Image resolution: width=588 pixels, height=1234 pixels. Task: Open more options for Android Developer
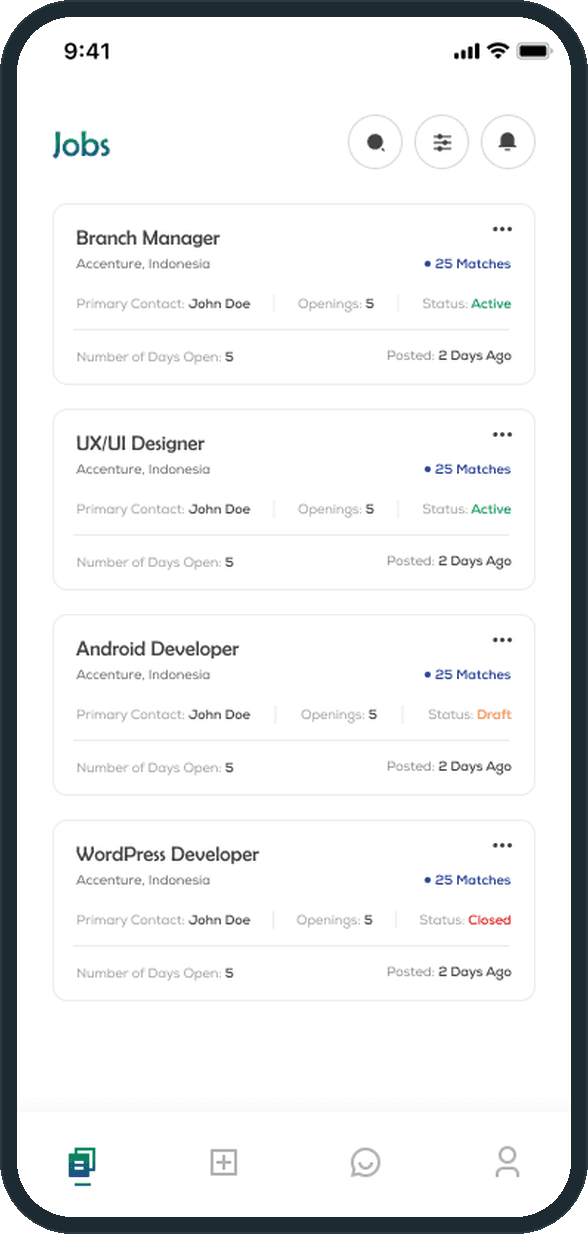pyautogui.click(x=502, y=640)
